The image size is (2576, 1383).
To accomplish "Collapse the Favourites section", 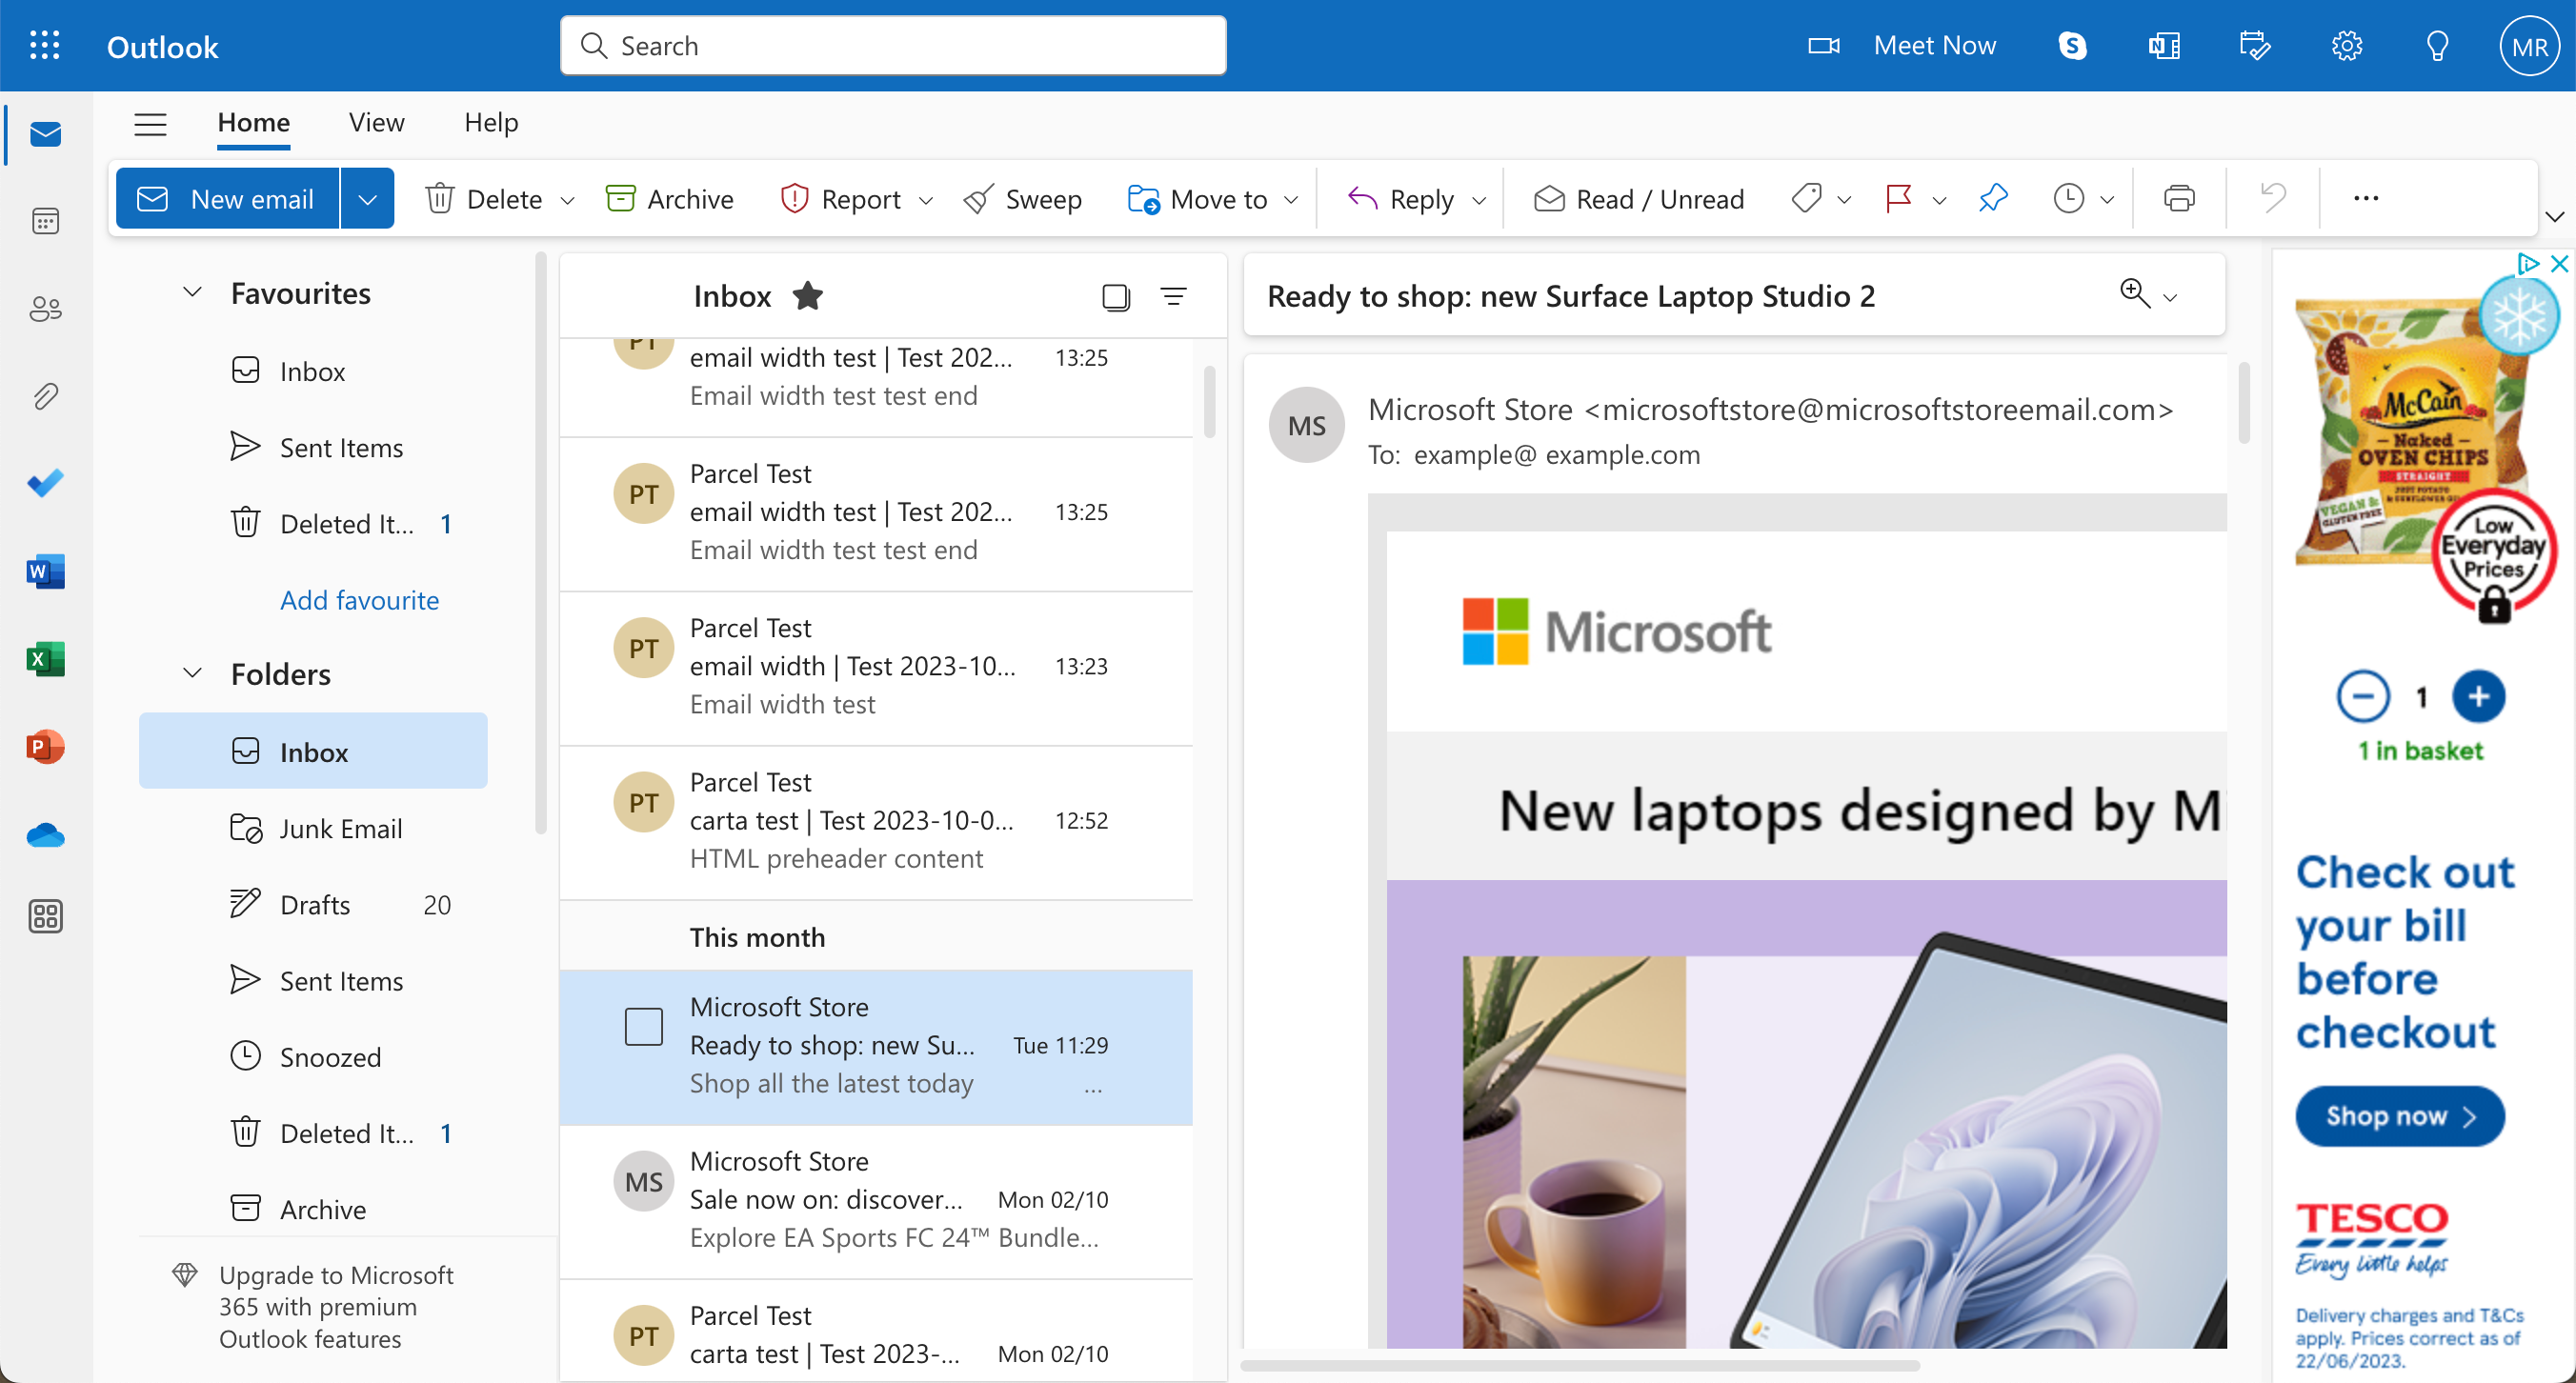I will point(192,293).
